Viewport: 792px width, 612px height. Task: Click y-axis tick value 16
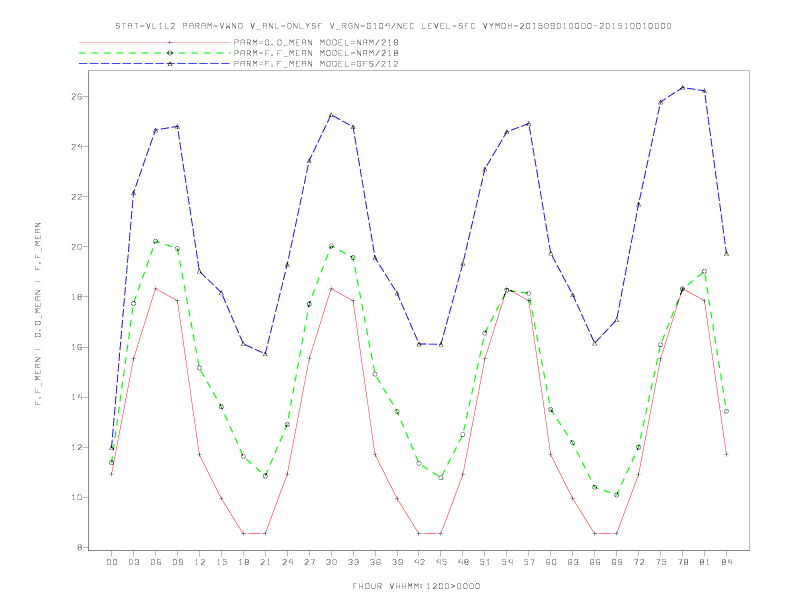[x=76, y=347]
